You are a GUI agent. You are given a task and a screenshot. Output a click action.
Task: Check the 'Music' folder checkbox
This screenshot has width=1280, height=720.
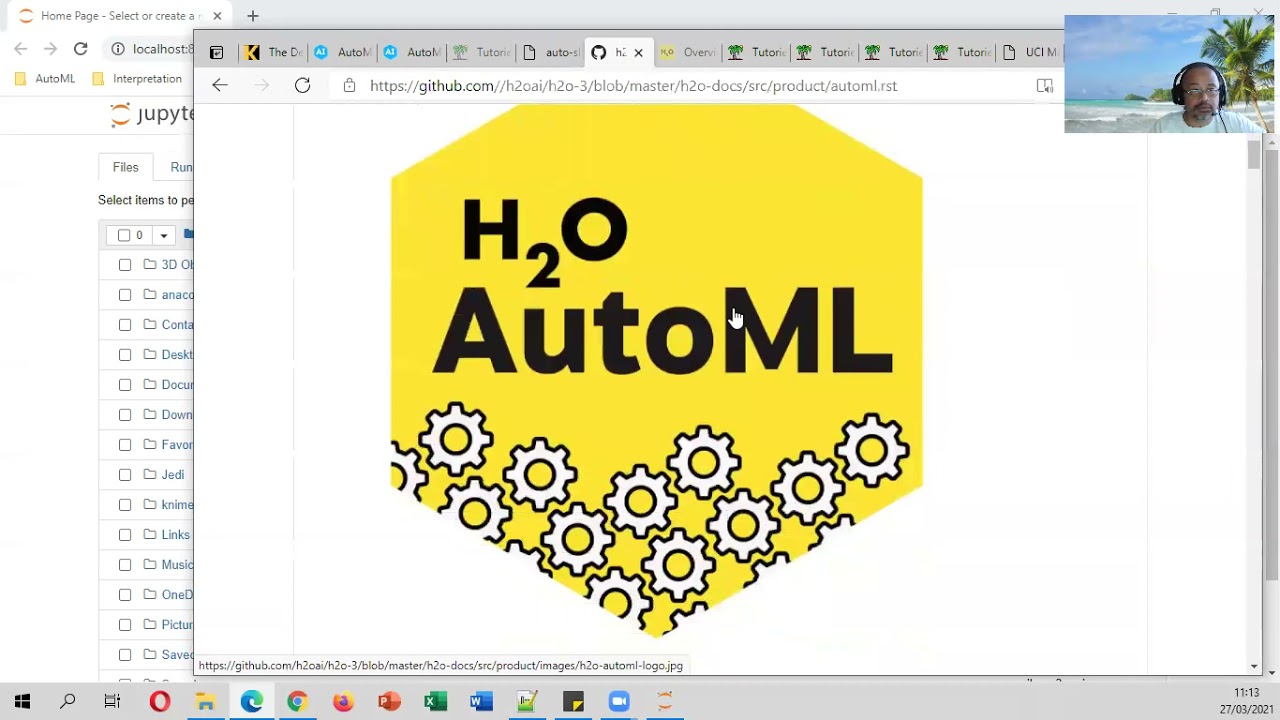coord(125,565)
